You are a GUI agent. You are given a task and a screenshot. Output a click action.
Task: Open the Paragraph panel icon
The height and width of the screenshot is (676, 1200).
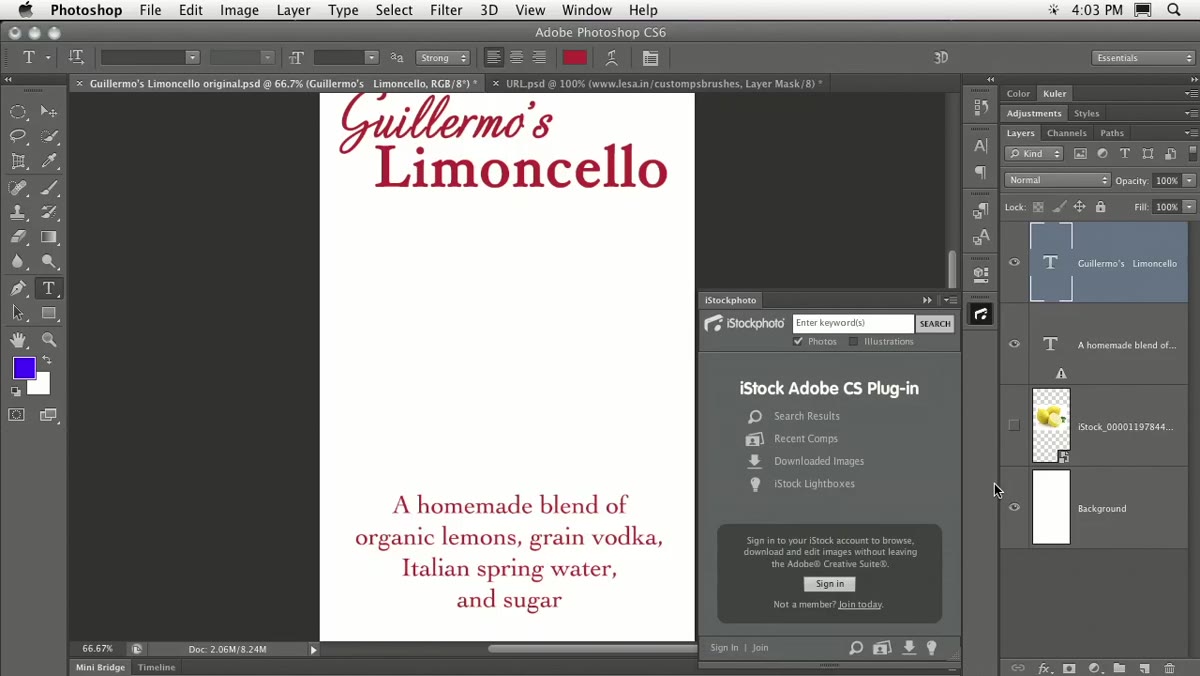[x=981, y=173]
